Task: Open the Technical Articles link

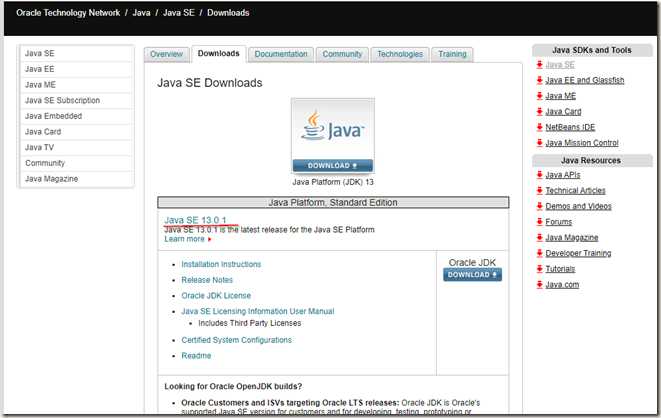Action: (575, 190)
